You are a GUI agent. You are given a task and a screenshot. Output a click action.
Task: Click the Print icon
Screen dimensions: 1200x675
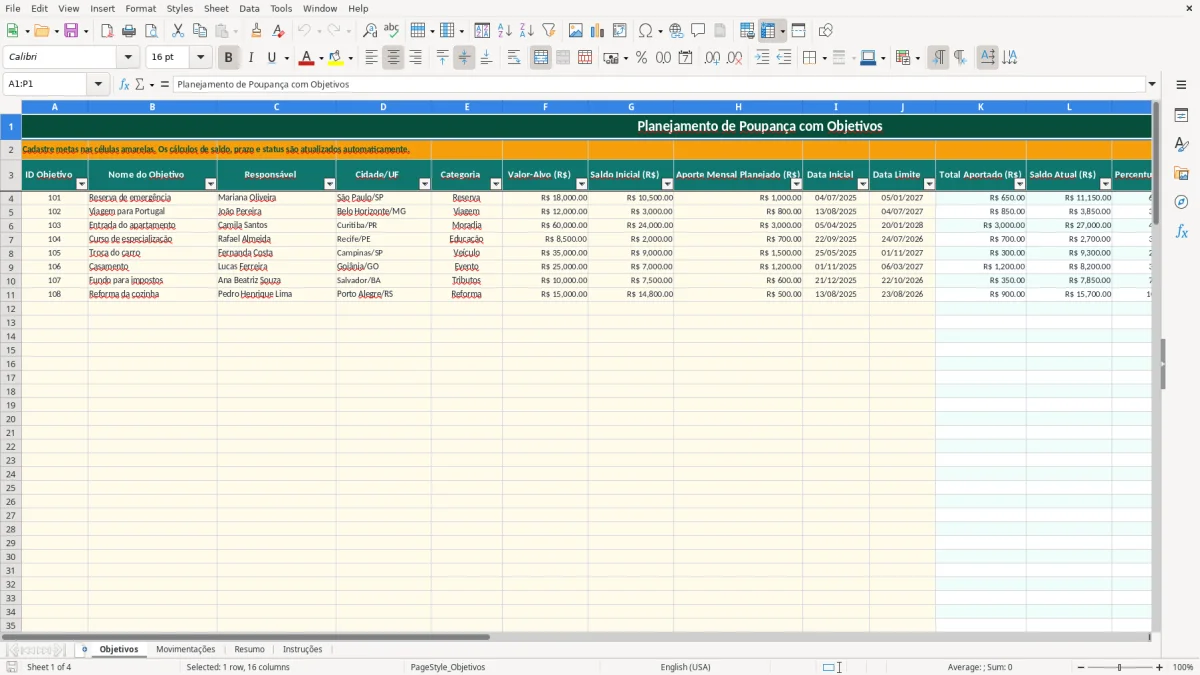pyautogui.click(x=129, y=31)
